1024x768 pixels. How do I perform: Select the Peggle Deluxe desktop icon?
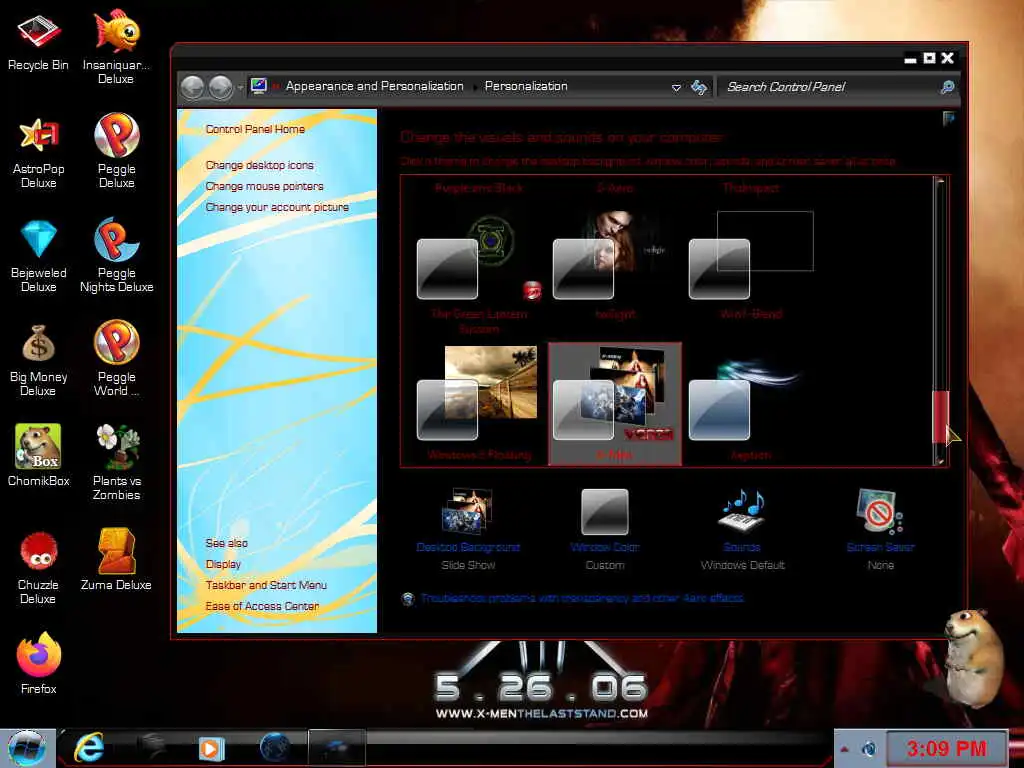116,152
